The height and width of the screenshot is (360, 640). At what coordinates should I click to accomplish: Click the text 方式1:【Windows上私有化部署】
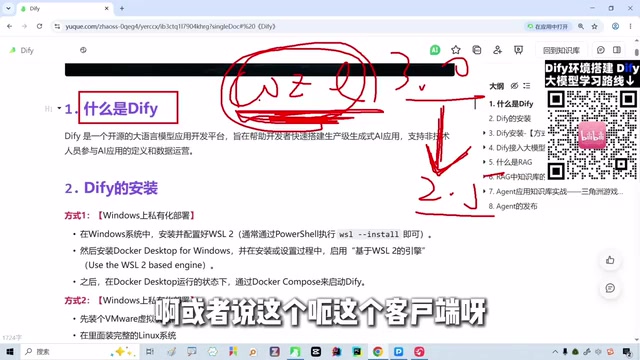(x=130, y=215)
